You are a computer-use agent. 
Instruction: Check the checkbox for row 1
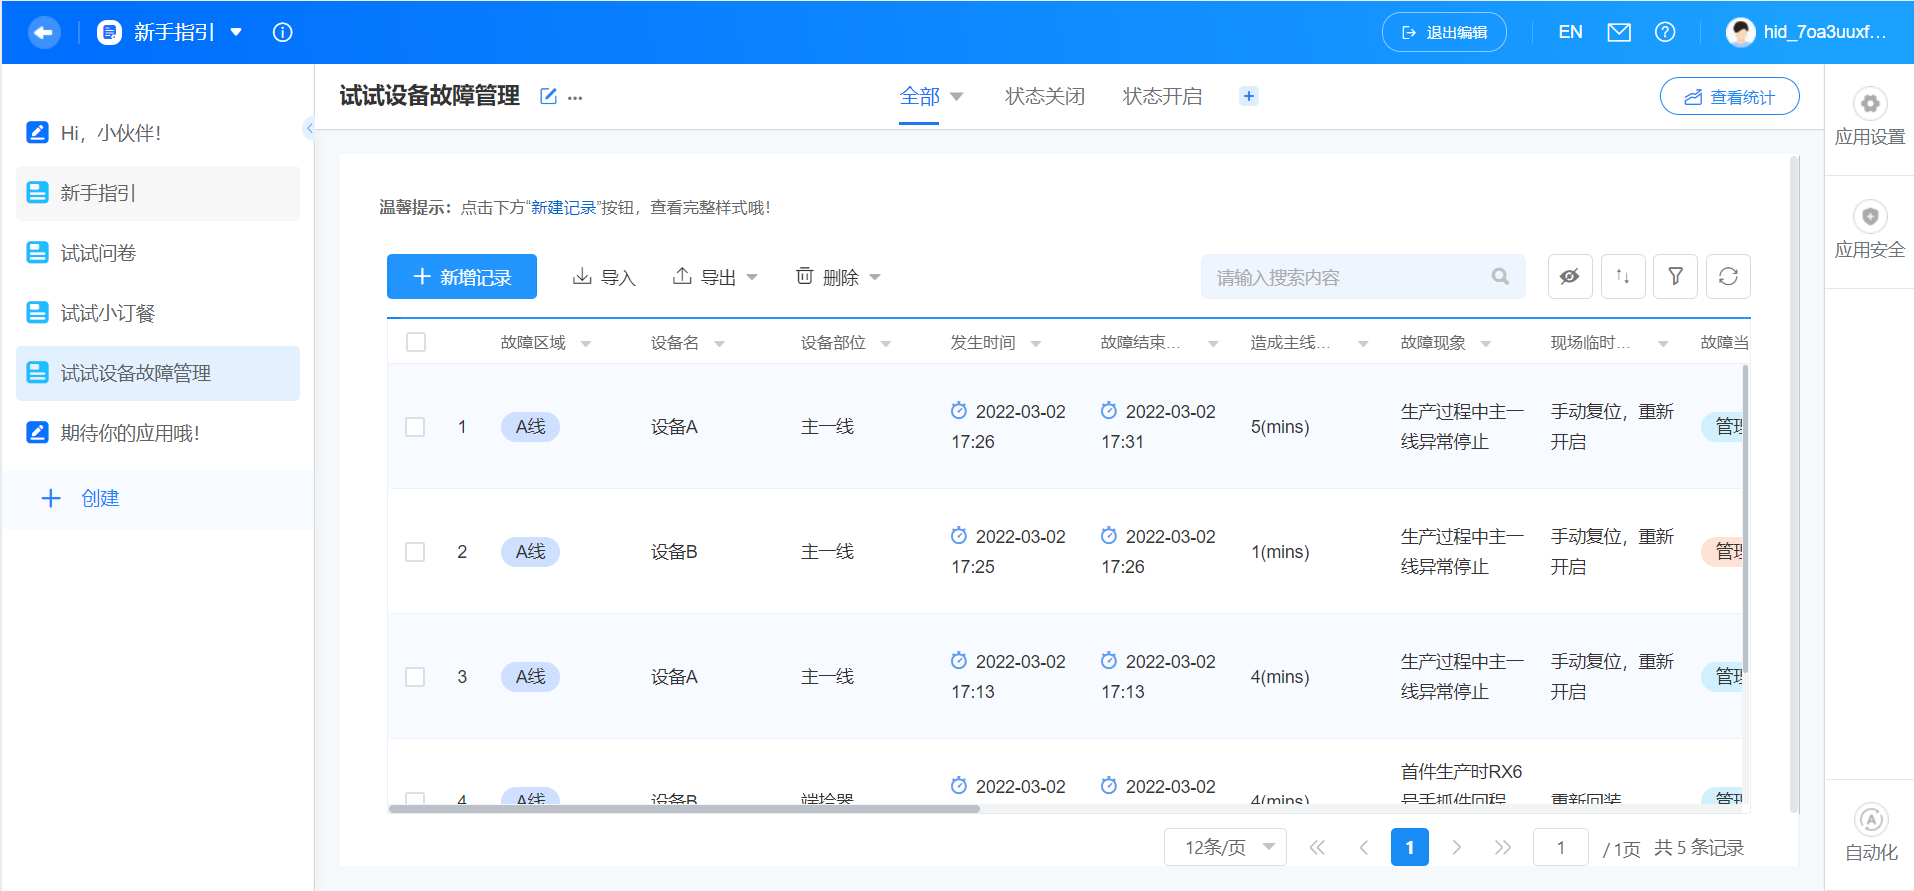(x=415, y=427)
